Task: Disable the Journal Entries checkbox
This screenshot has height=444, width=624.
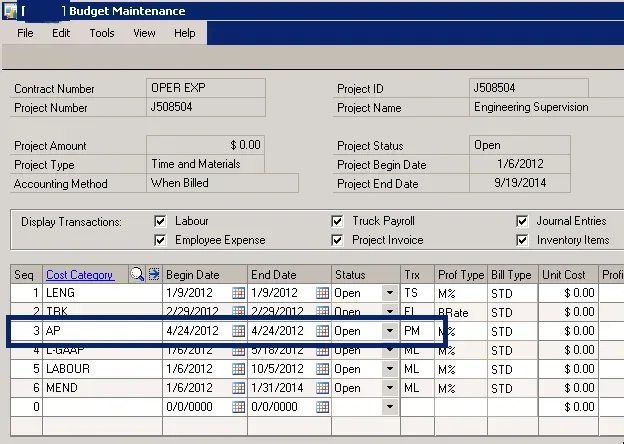Action: [522, 221]
